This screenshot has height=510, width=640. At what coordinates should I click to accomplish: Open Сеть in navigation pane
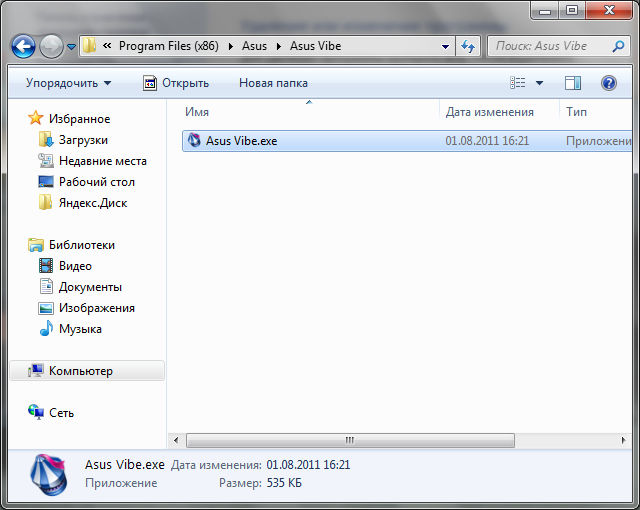tap(61, 413)
